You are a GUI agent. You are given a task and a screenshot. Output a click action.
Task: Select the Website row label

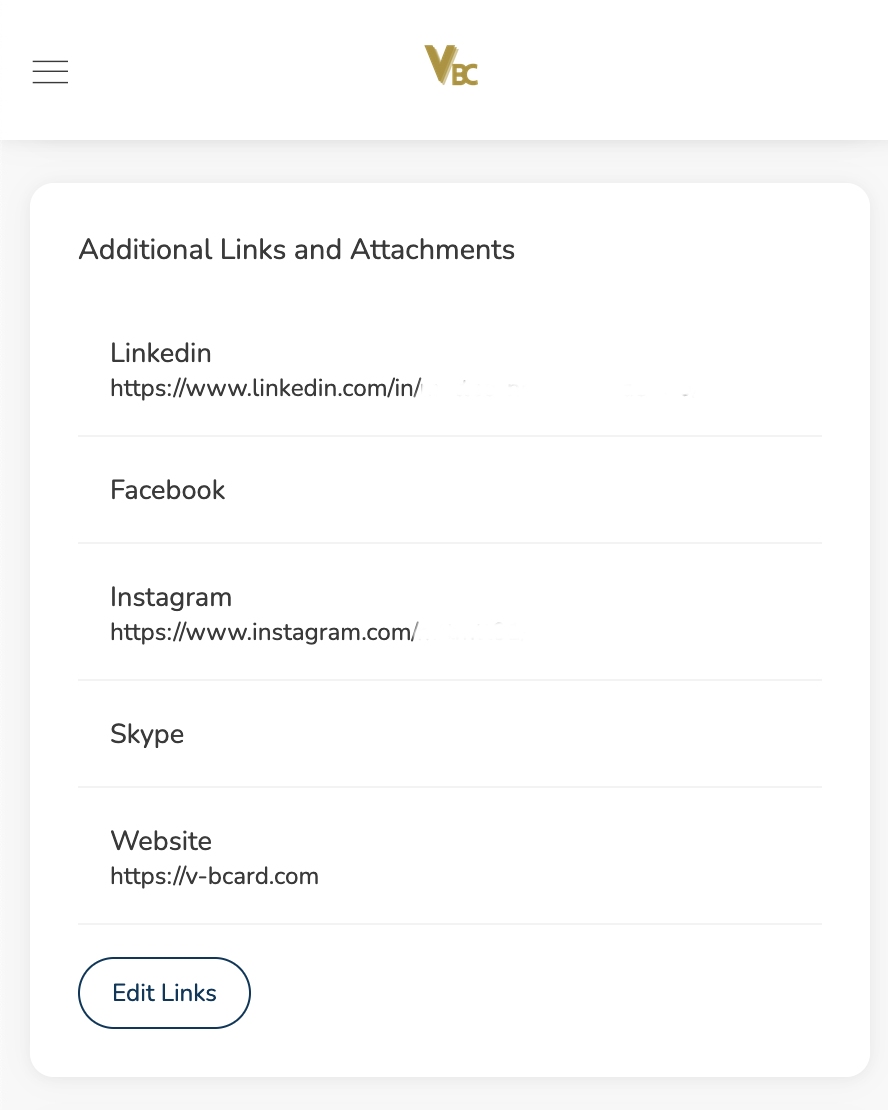coord(161,840)
